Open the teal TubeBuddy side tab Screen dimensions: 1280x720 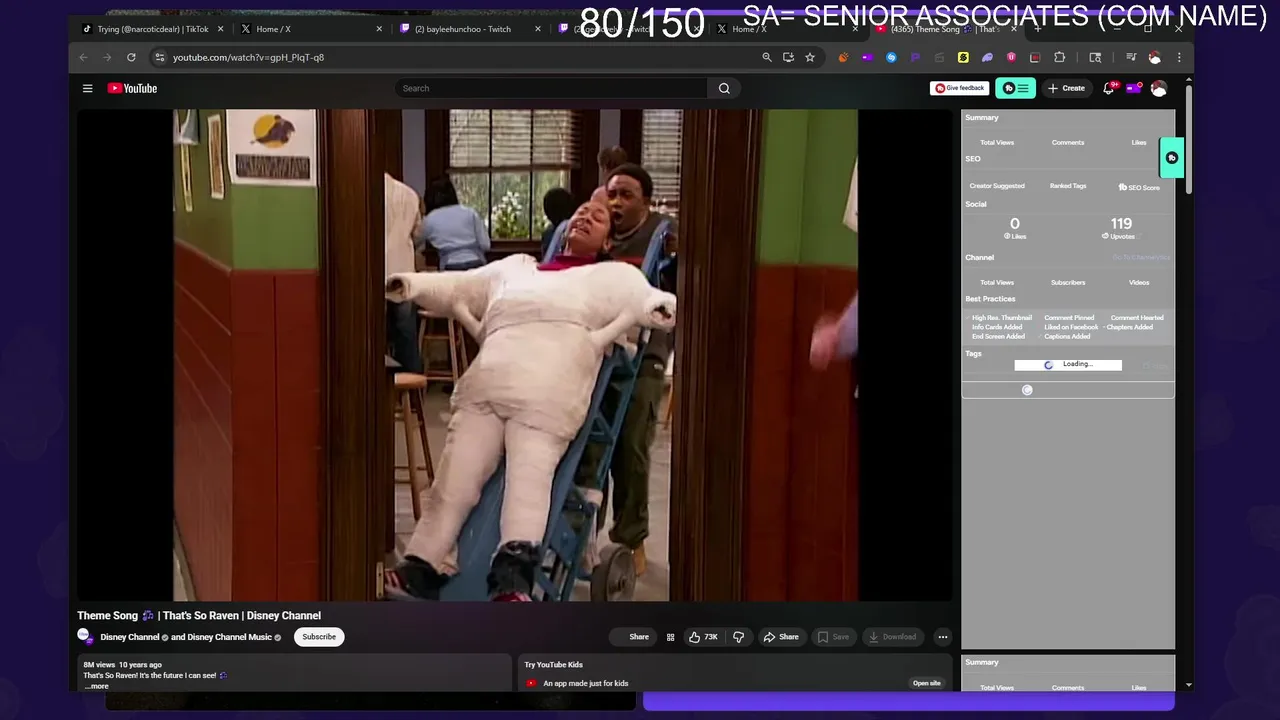pos(1172,157)
